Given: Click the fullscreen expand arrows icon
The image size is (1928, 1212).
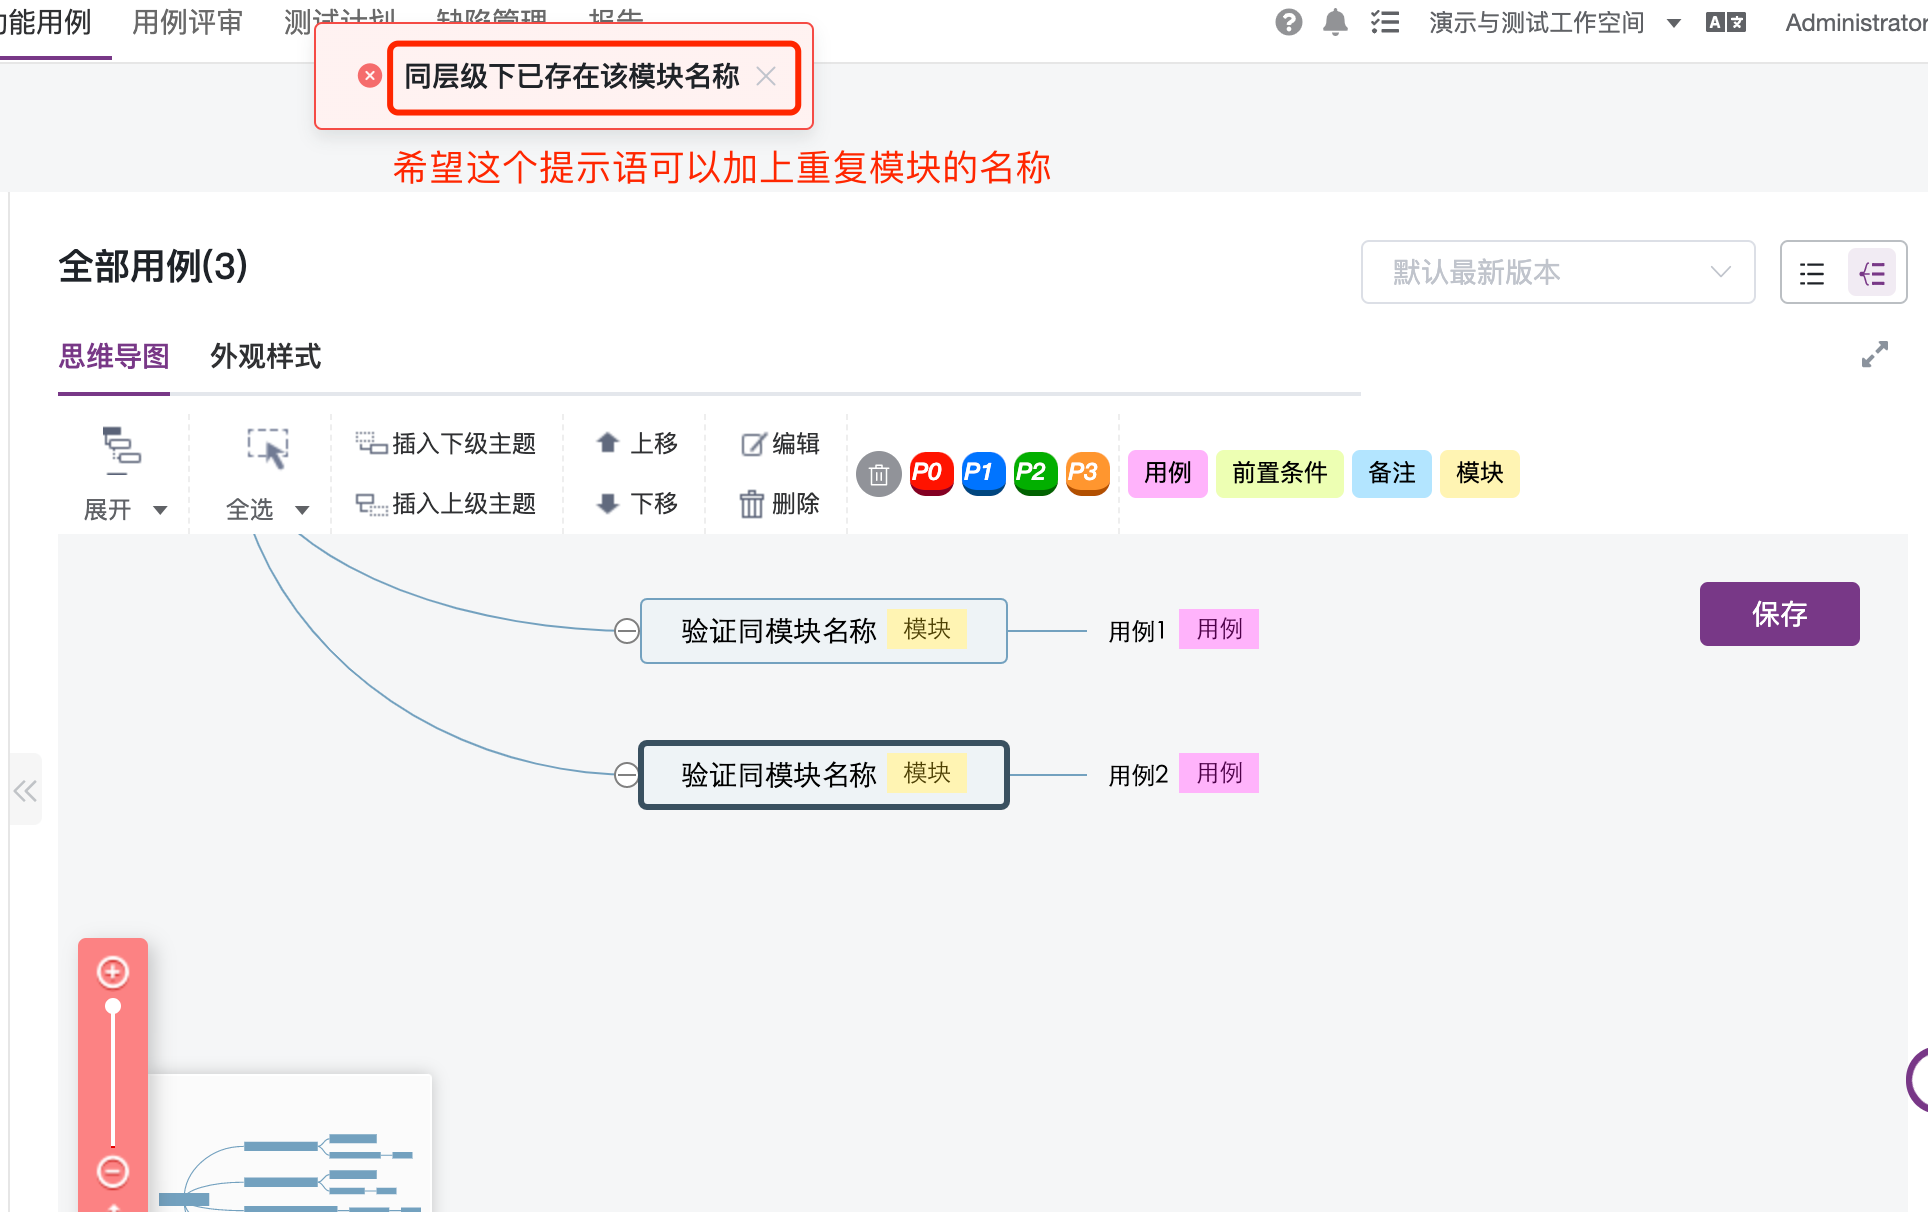Looking at the screenshot, I should (x=1875, y=354).
